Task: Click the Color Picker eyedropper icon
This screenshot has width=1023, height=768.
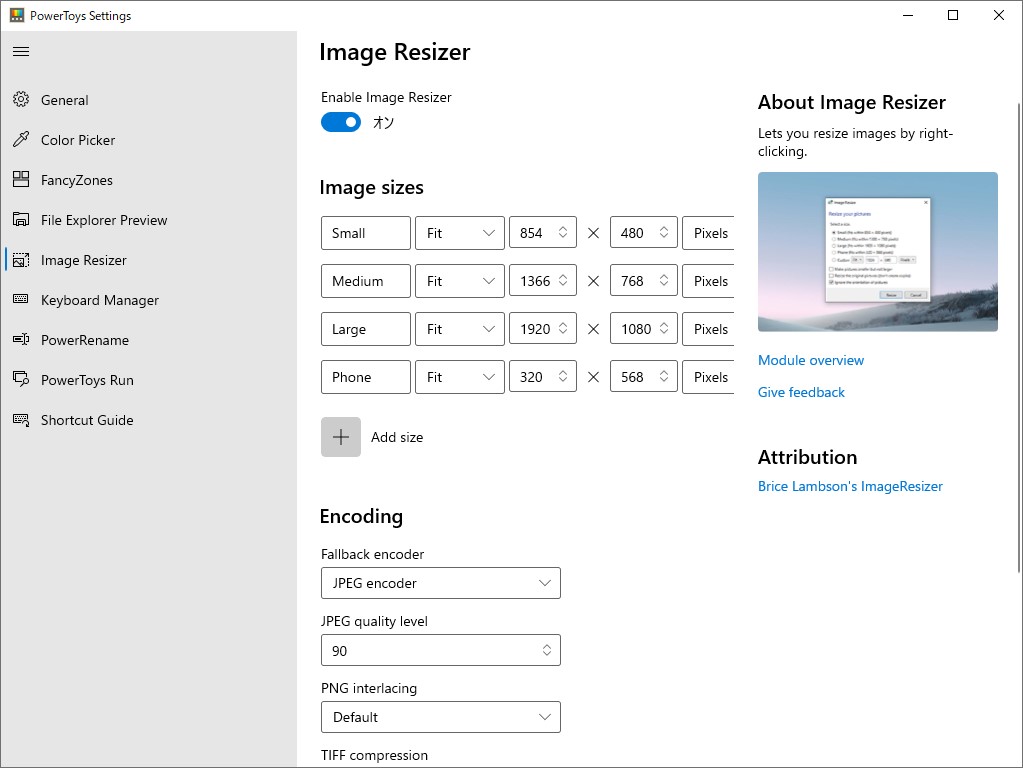Action: (x=21, y=139)
